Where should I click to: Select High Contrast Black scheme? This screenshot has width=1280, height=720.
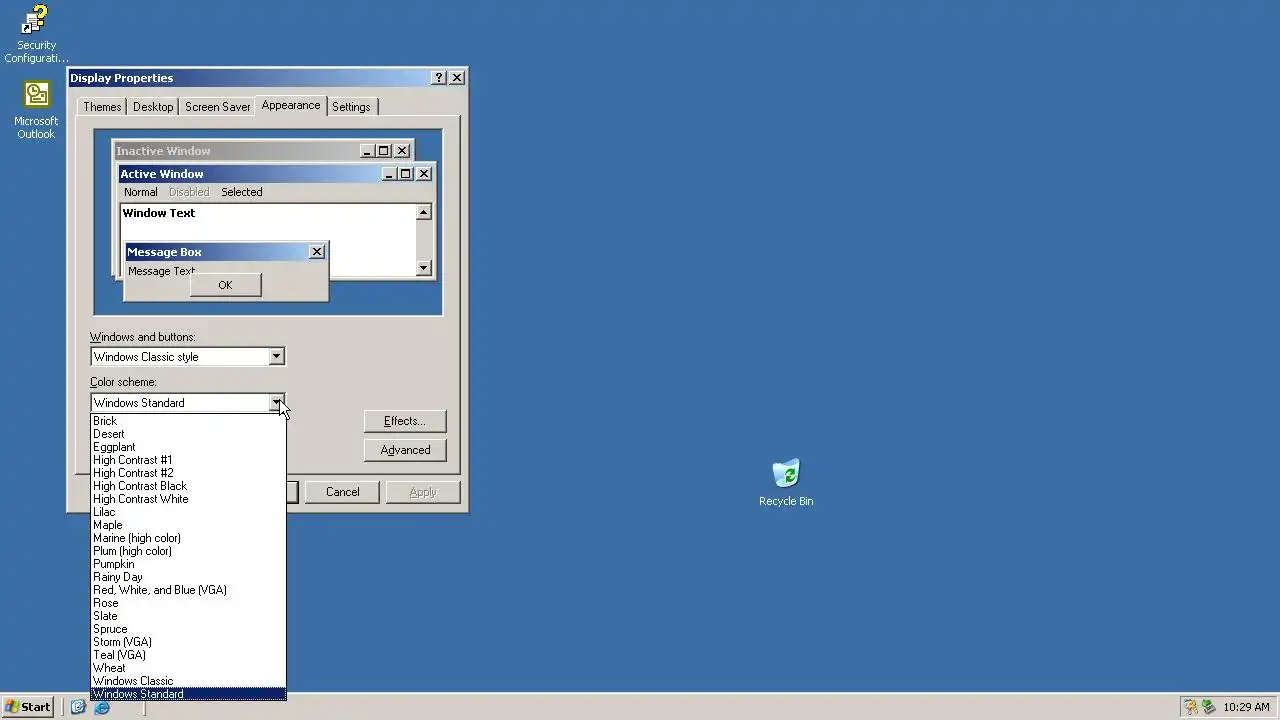[x=188, y=486]
